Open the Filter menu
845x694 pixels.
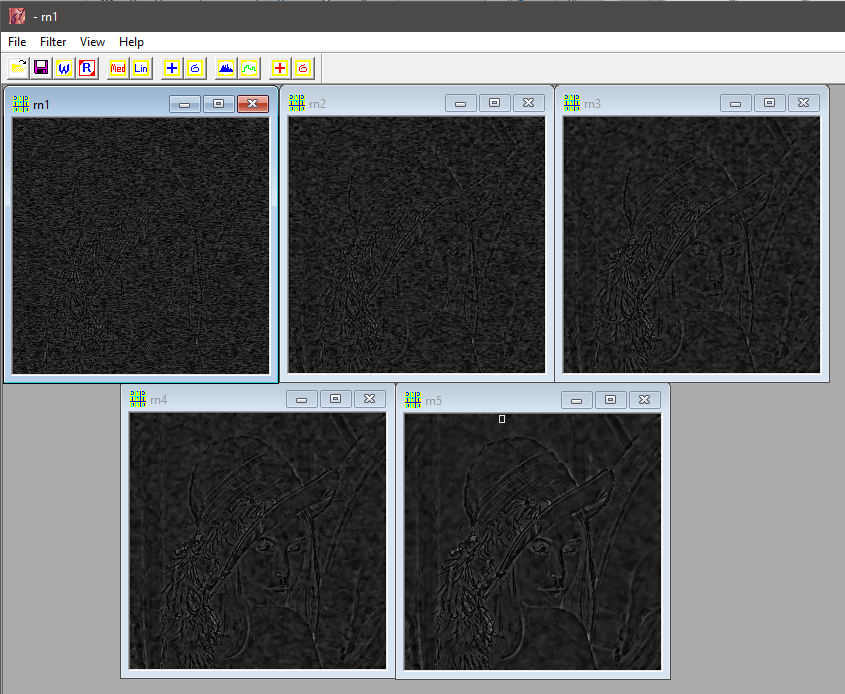pos(53,42)
